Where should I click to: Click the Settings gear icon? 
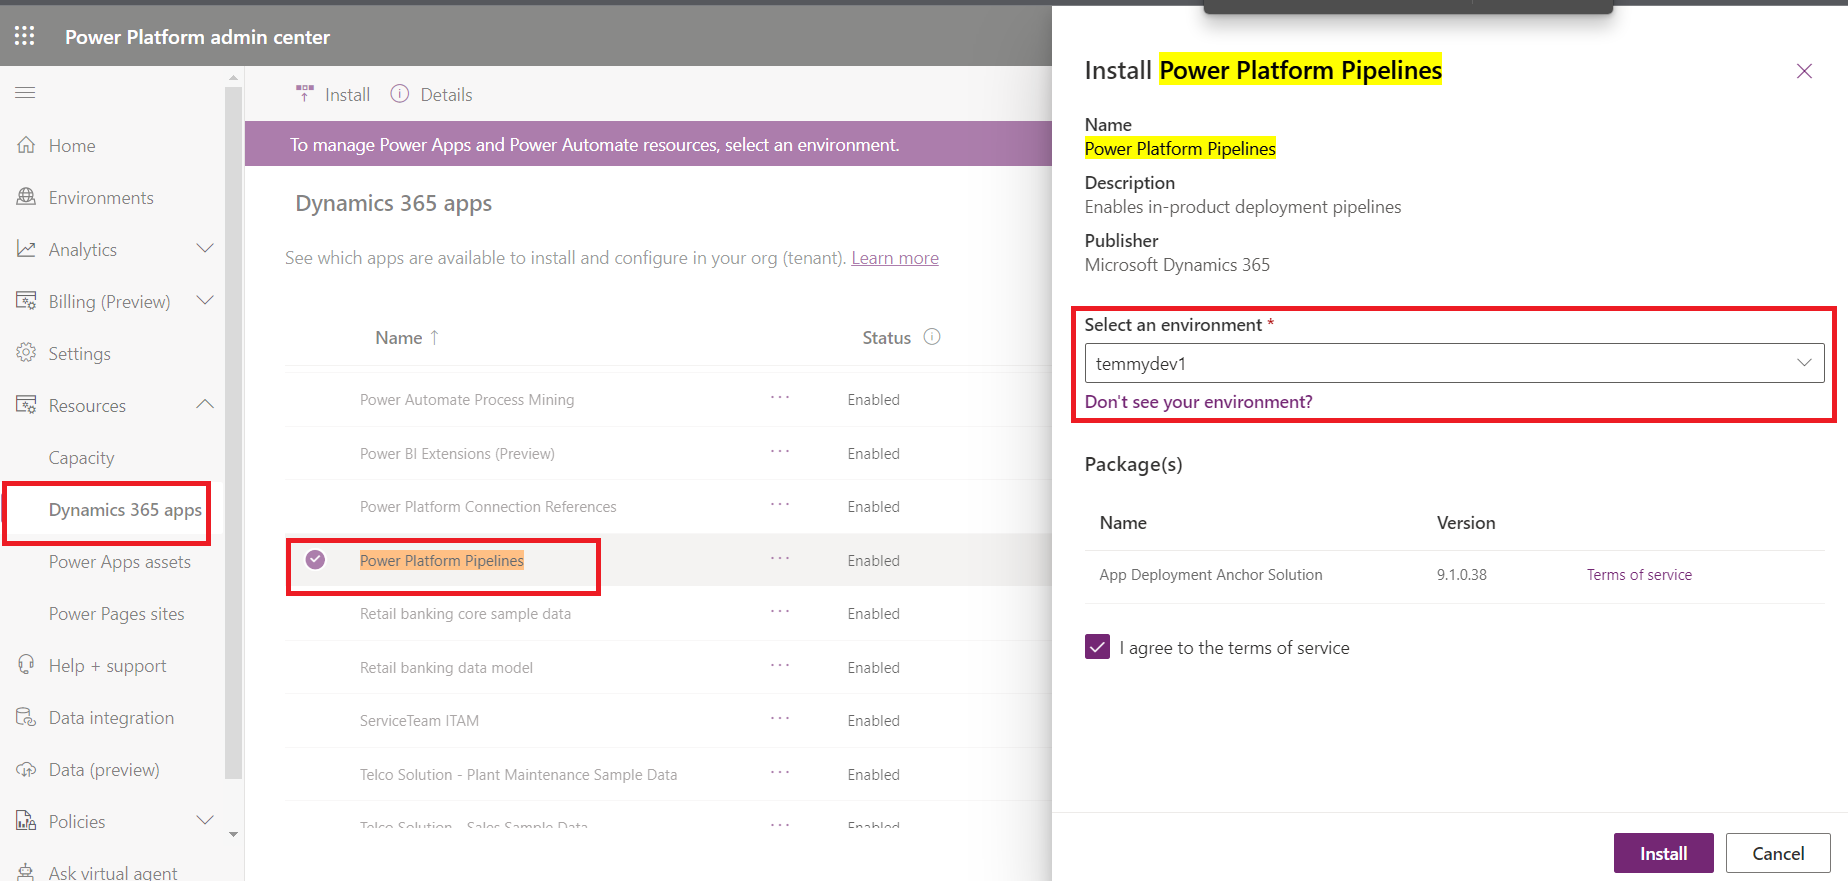pyautogui.click(x=27, y=353)
